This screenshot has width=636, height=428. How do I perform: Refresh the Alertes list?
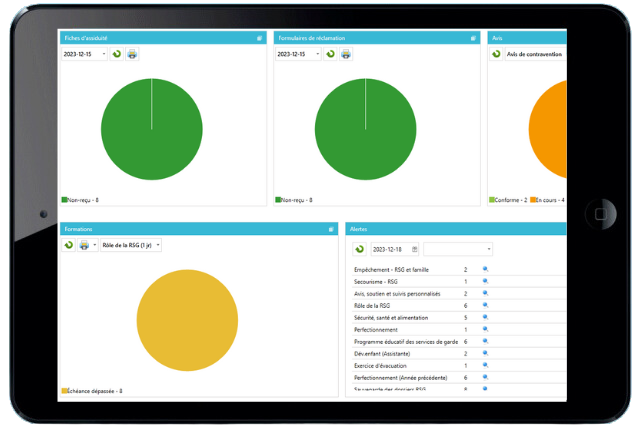(359, 249)
